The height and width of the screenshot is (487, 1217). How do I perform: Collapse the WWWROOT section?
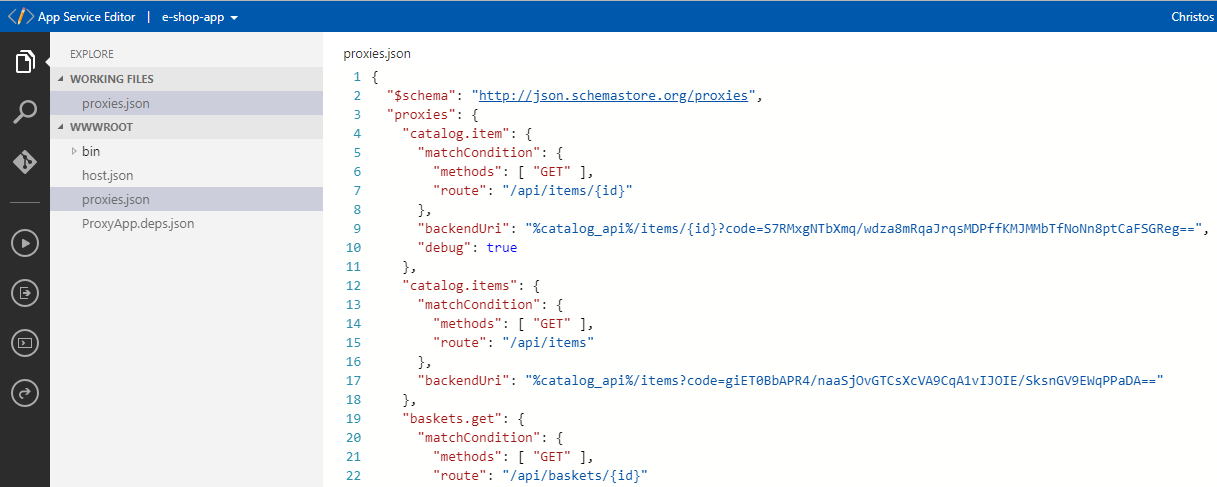(101, 127)
